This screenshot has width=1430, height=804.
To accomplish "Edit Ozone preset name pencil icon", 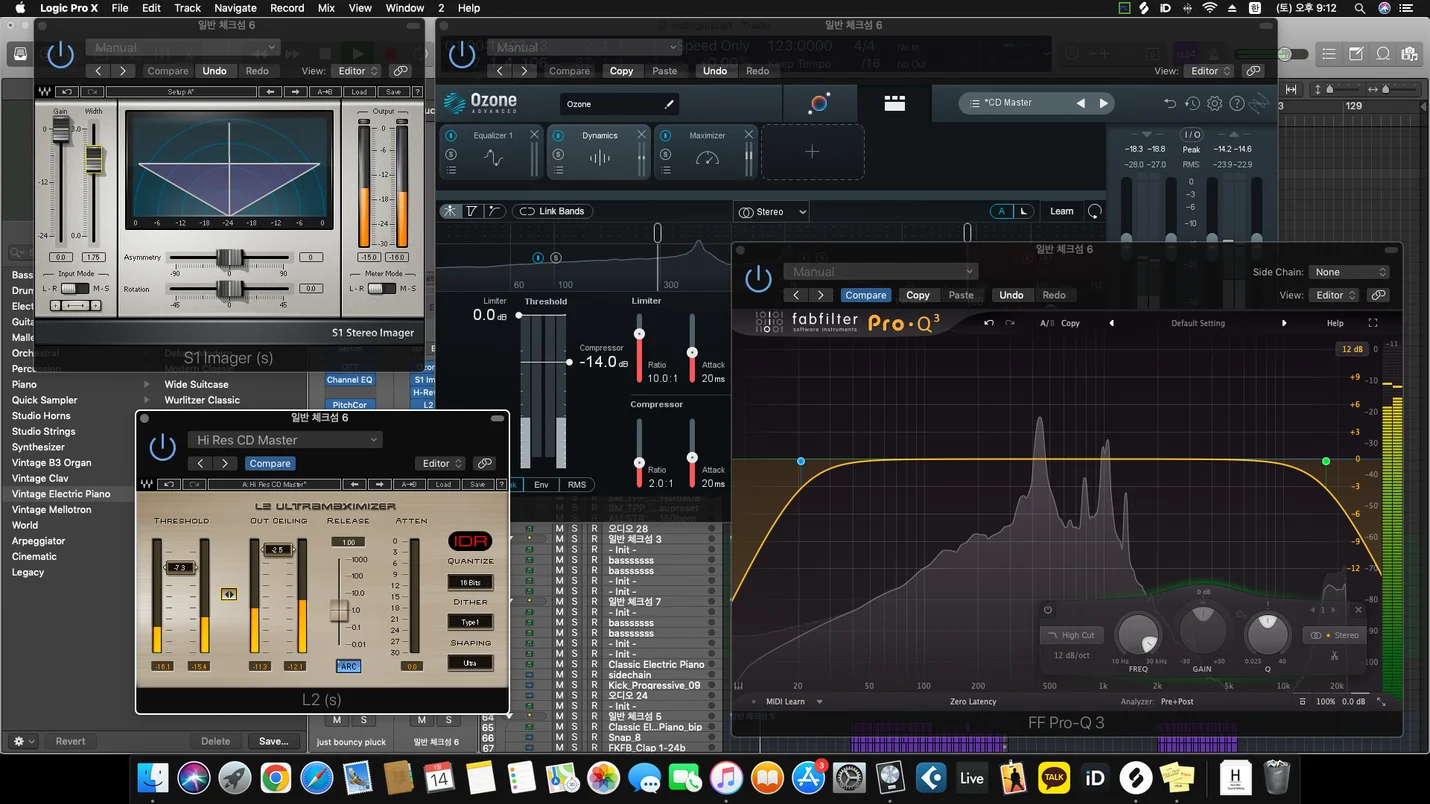I will click(x=669, y=104).
